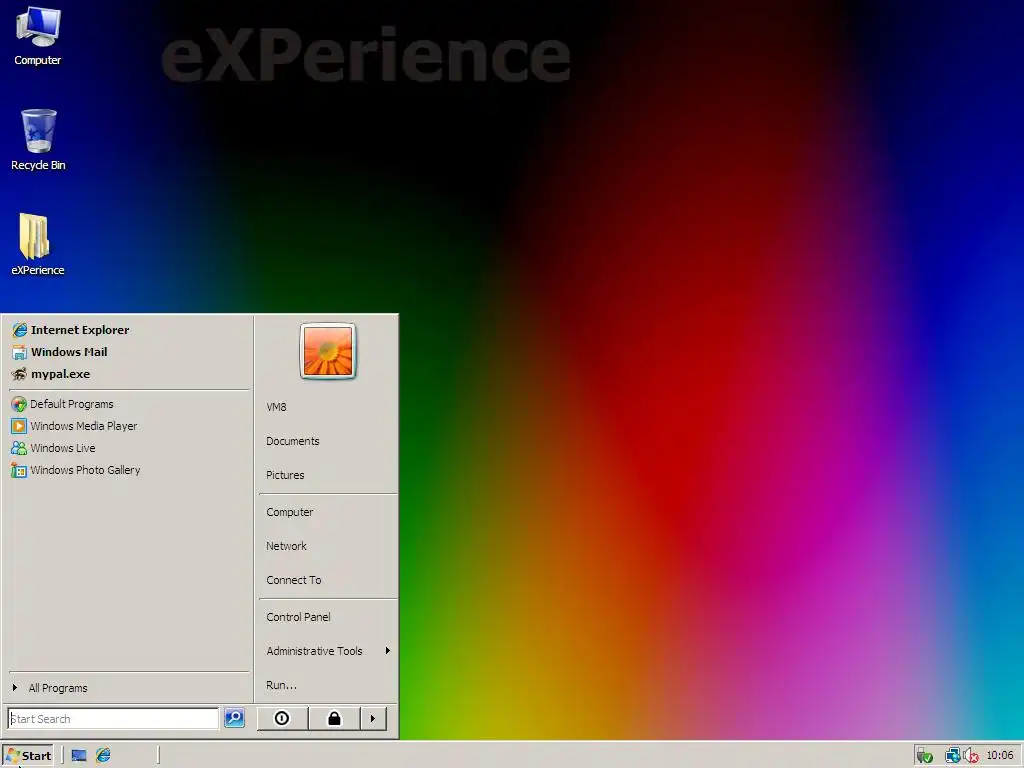This screenshot has height=768, width=1024.
Task: Expand the Administrative Tools submenu
Action: tap(328, 651)
